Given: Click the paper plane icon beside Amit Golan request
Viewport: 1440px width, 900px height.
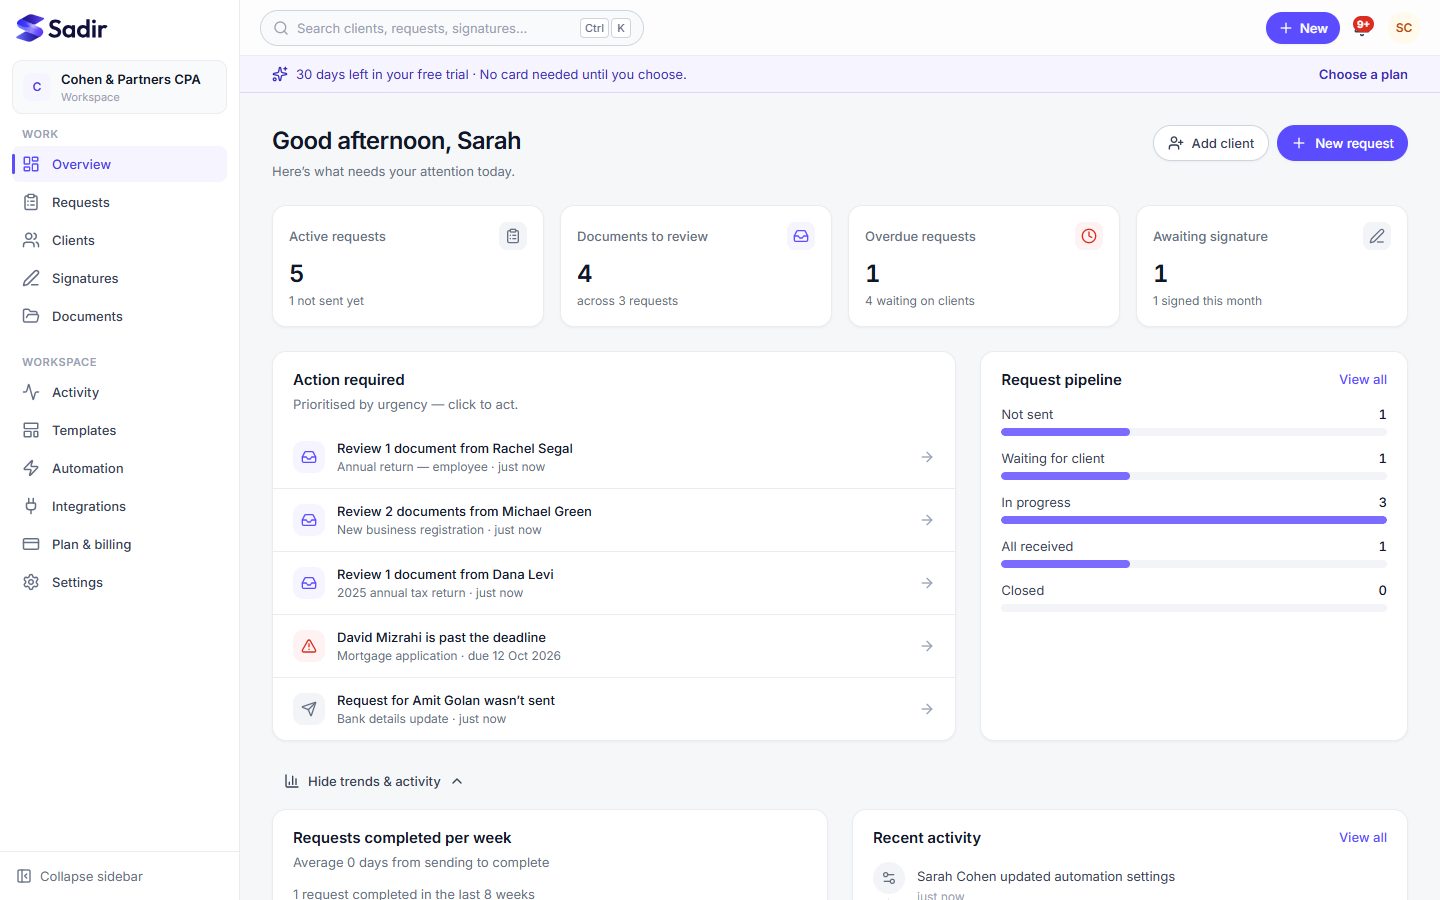Looking at the screenshot, I should [309, 709].
